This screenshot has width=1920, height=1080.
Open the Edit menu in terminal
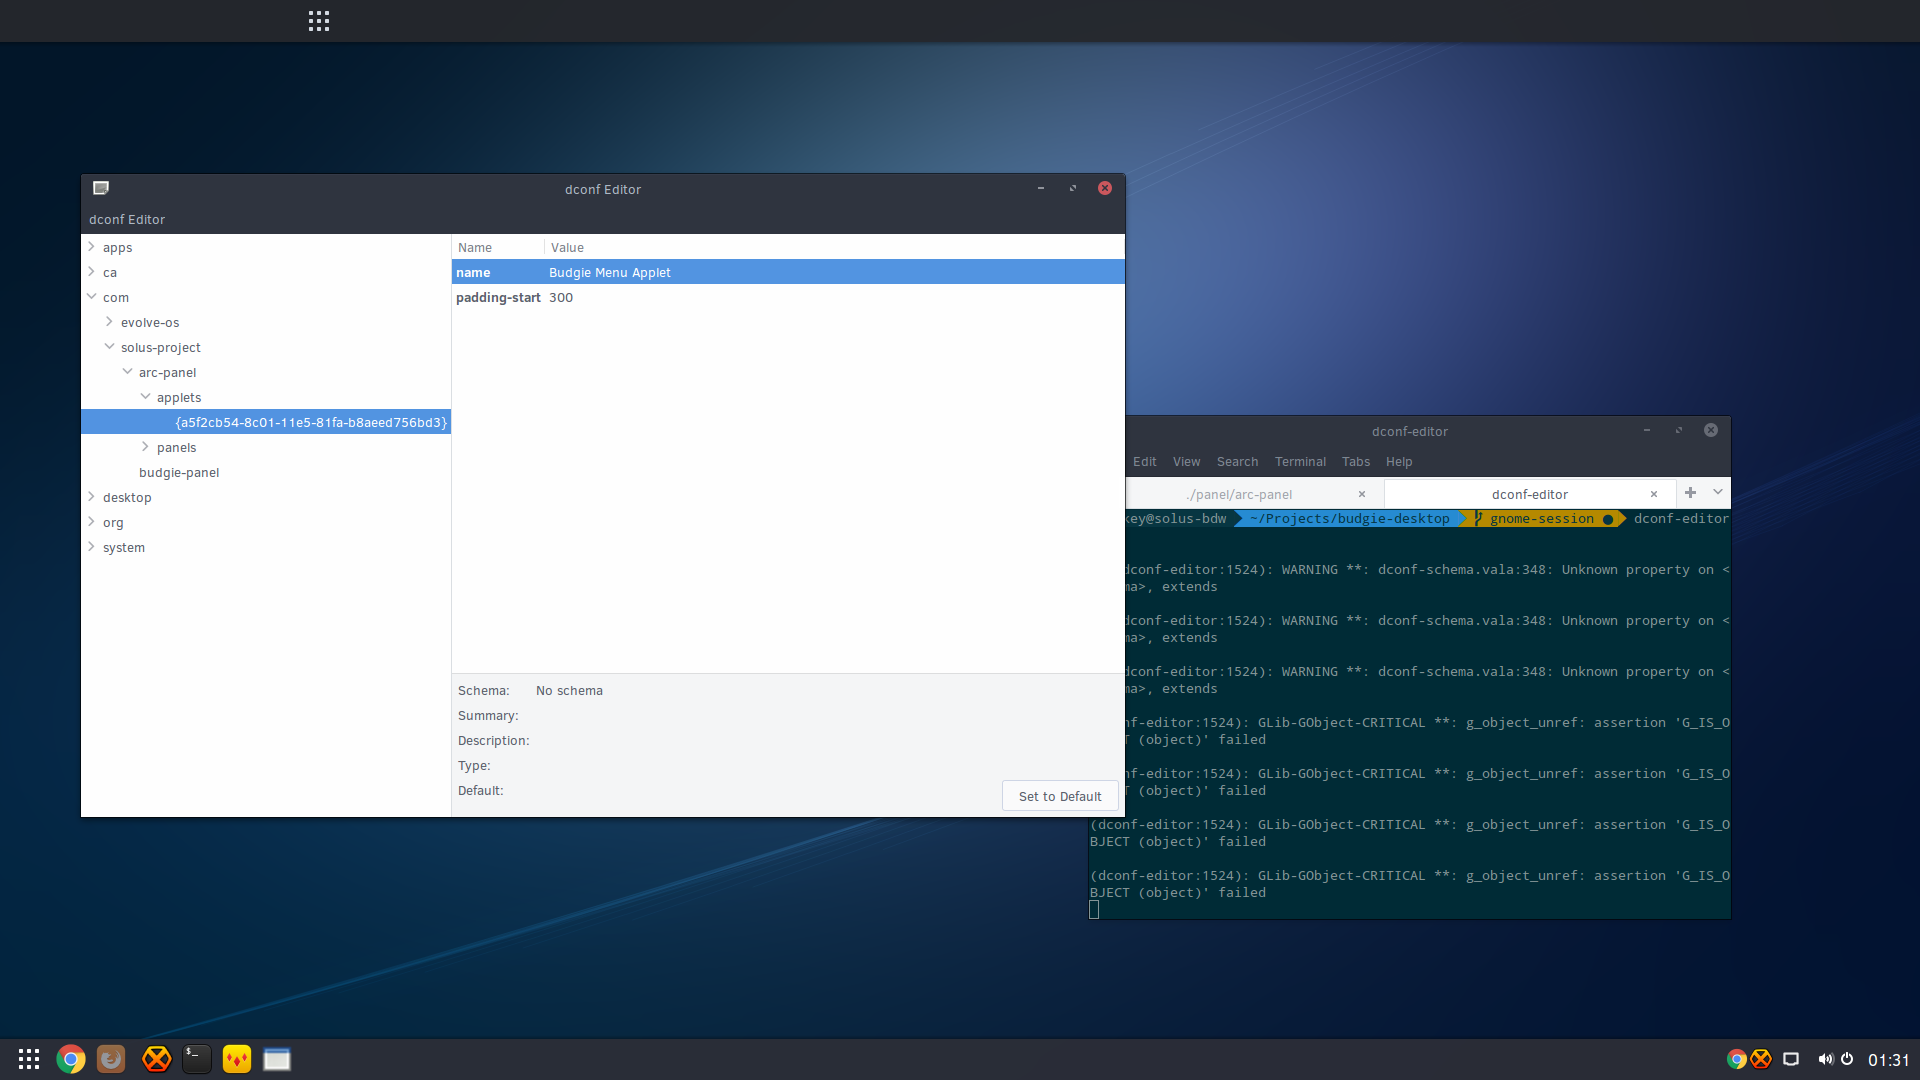[1145, 461]
